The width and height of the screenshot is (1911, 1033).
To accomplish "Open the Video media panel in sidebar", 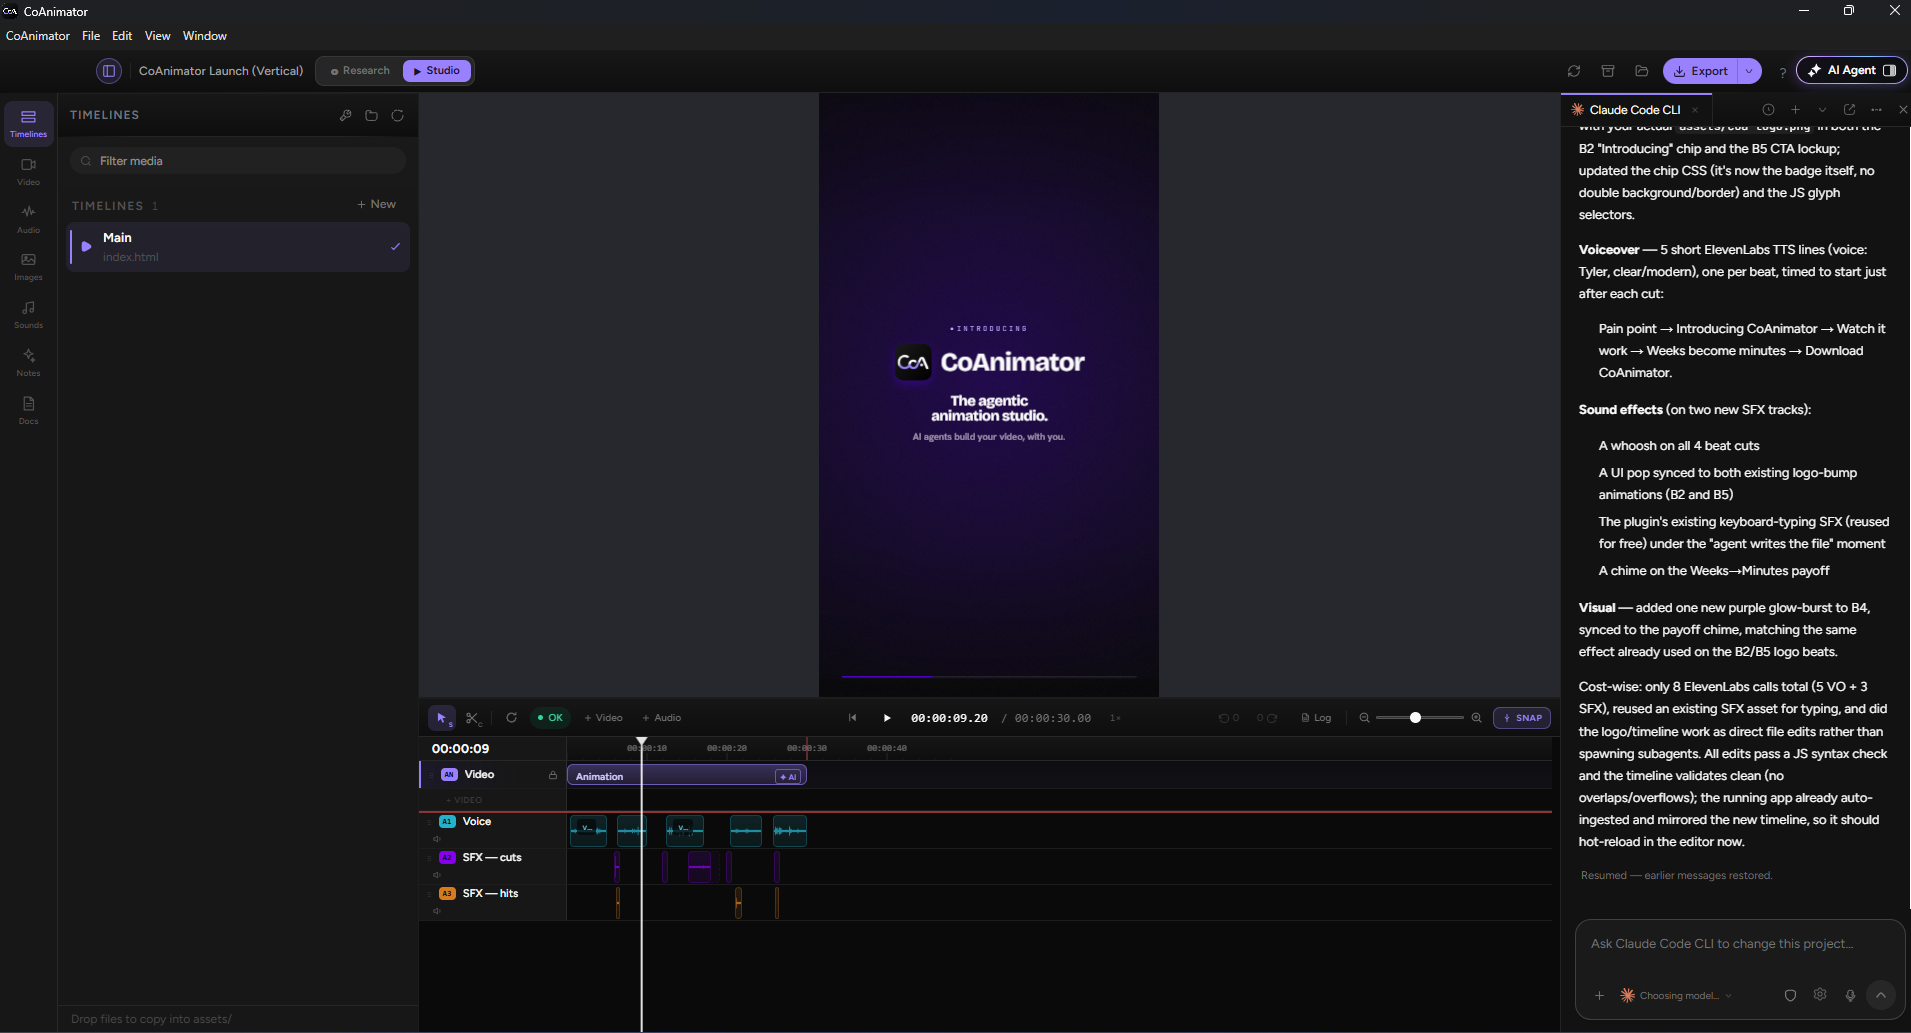I will [x=28, y=171].
